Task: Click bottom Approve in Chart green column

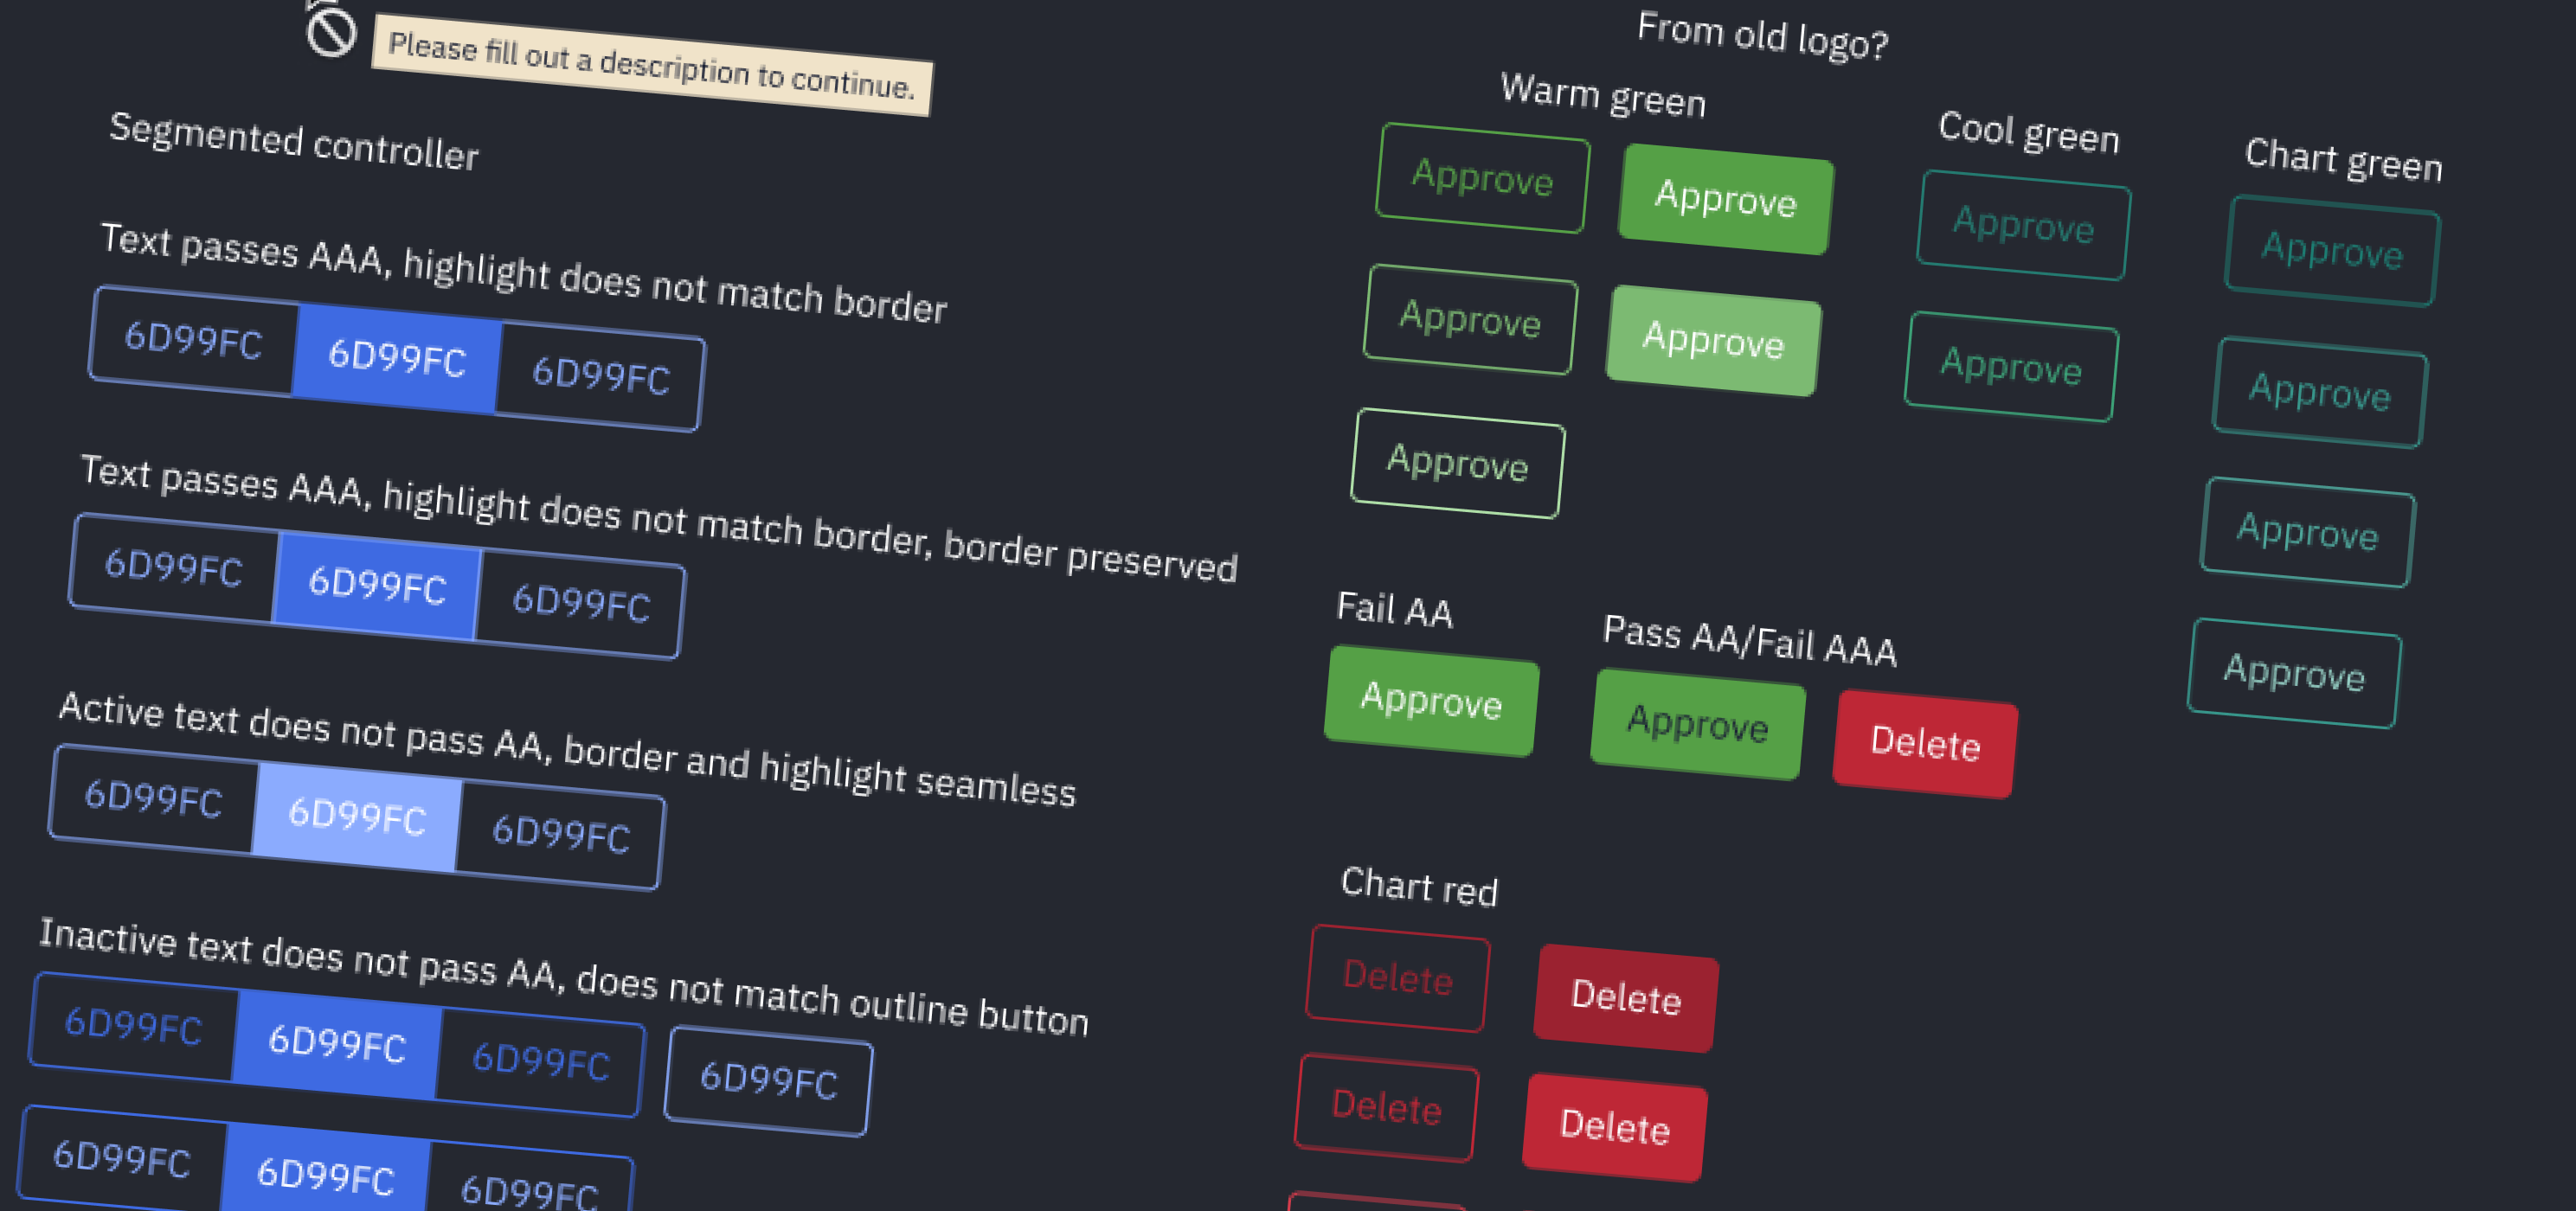Action: click(x=2294, y=673)
